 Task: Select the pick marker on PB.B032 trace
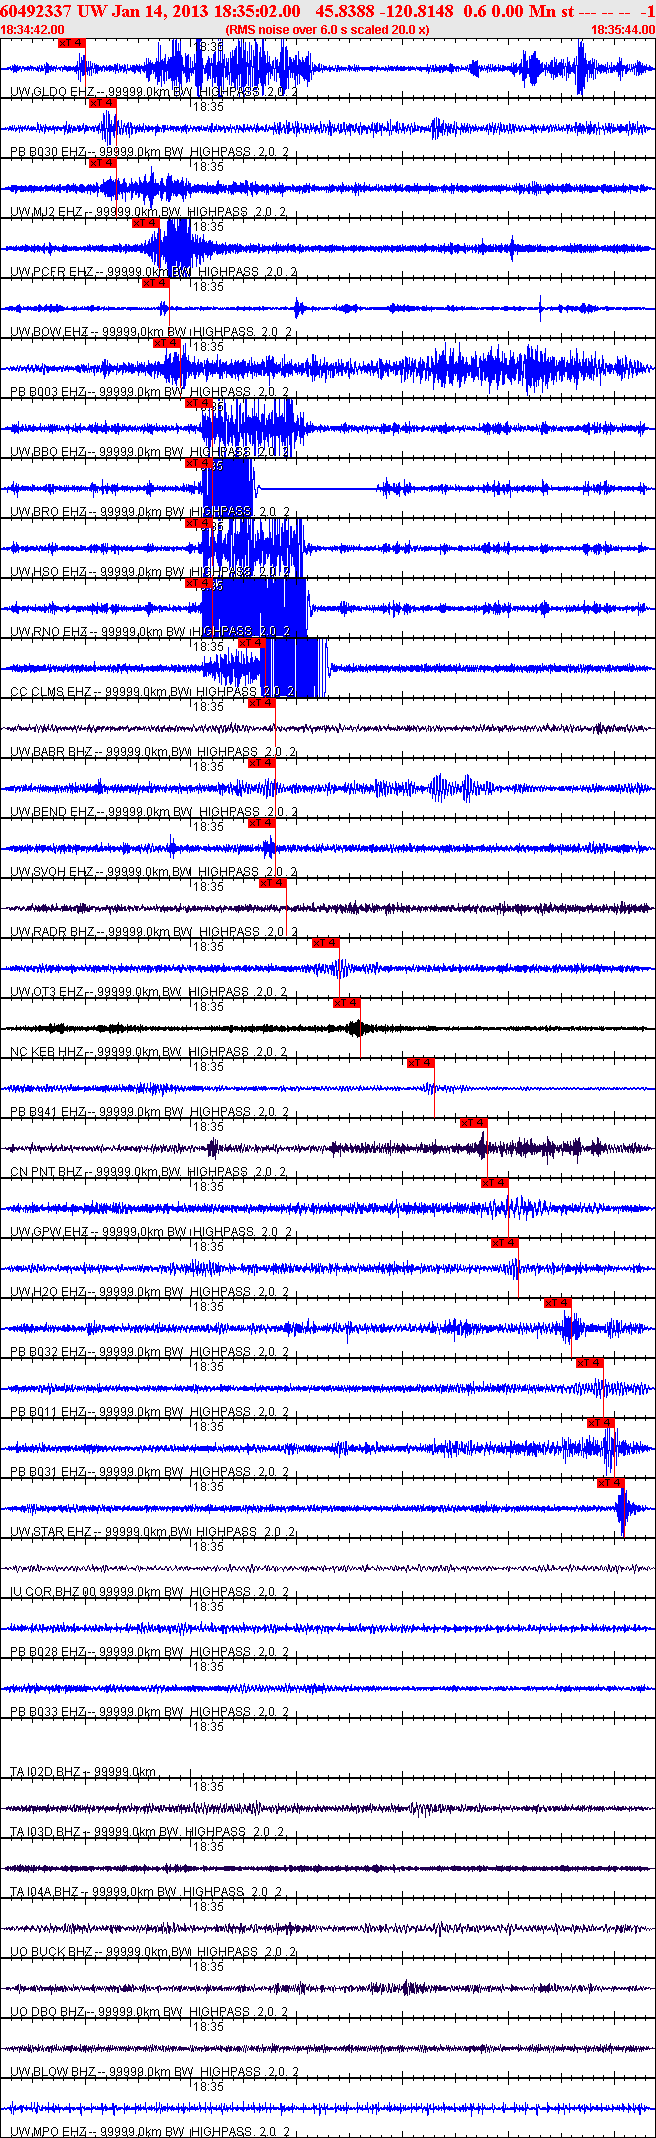[x=558, y=1303]
